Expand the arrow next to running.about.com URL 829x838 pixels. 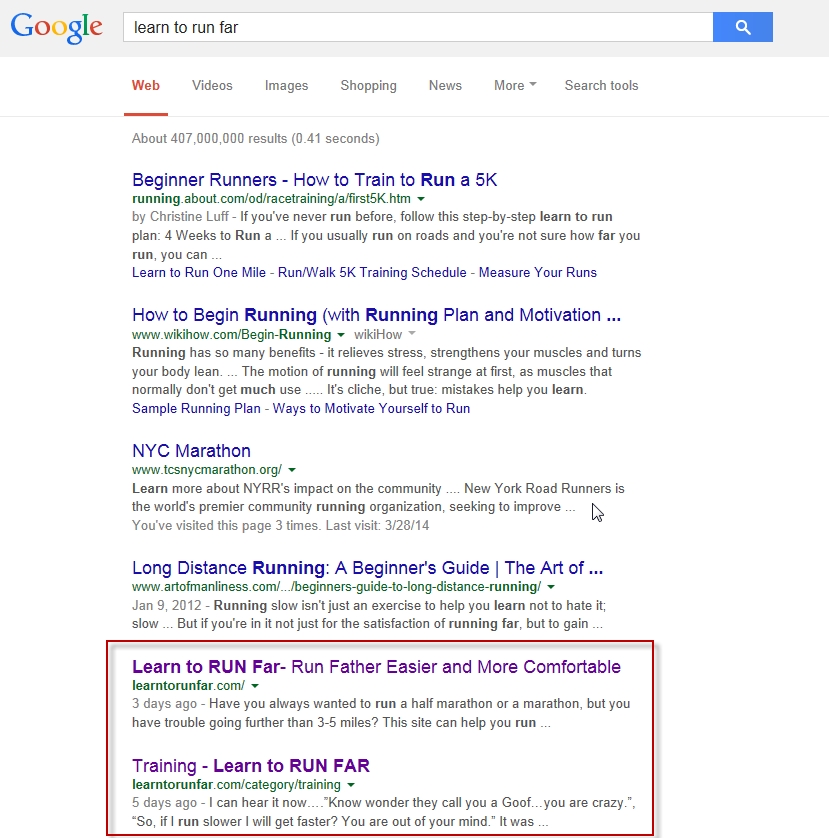[421, 199]
